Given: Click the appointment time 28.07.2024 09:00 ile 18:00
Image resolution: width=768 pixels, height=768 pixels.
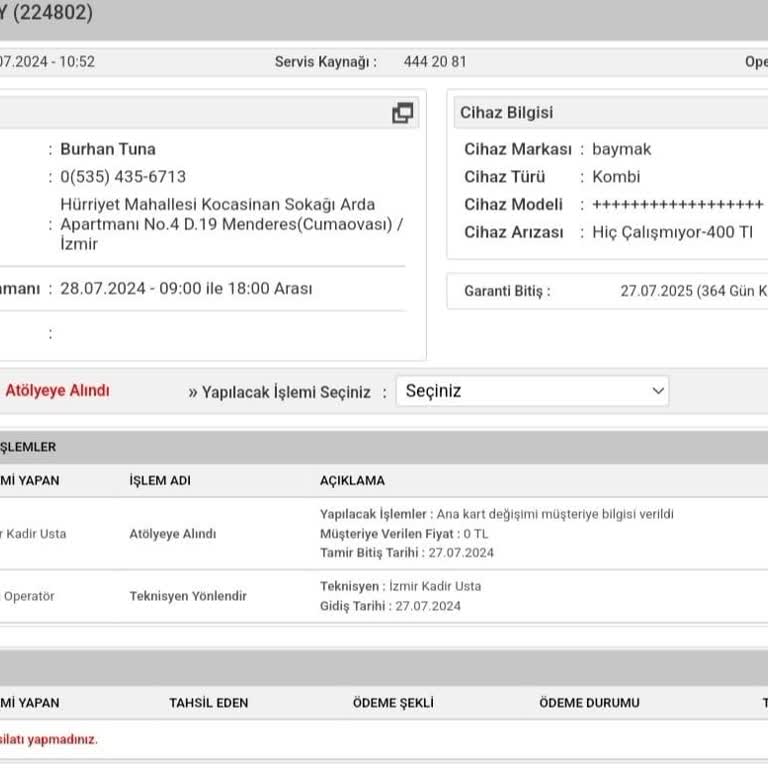Looking at the screenshot, I should [186, 289].
